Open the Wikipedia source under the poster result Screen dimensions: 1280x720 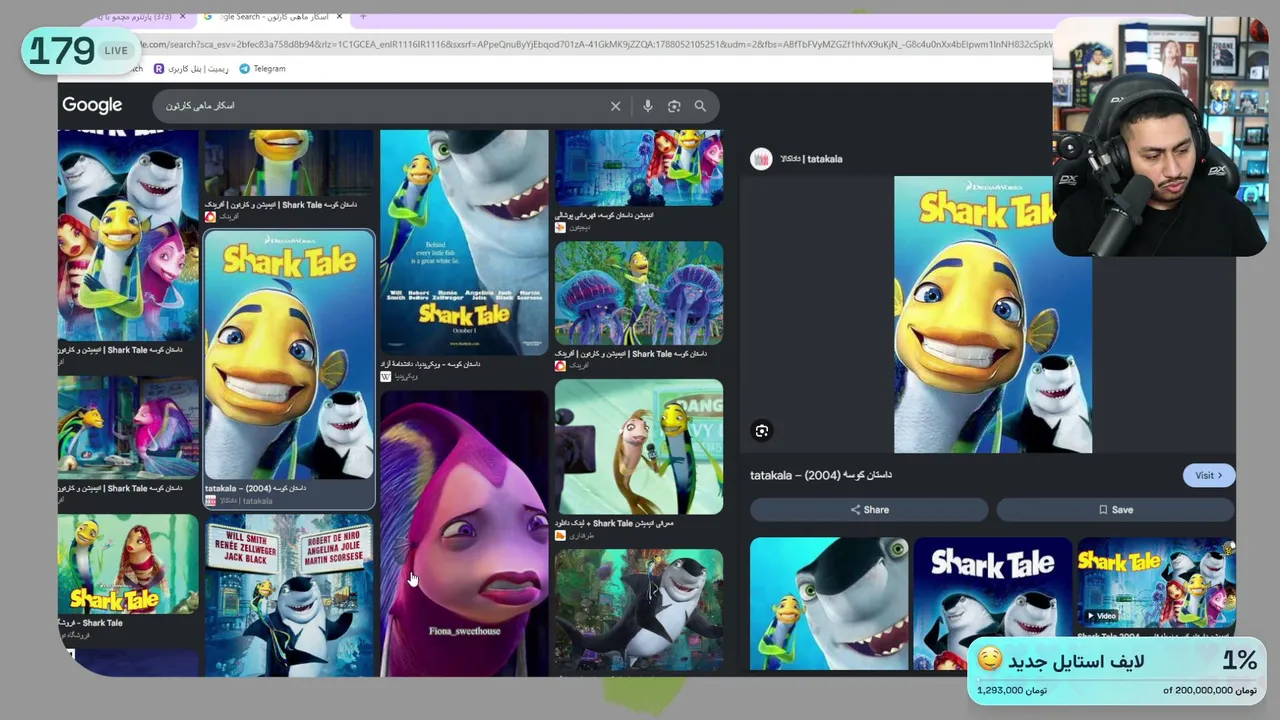click(x=400, y=377)
